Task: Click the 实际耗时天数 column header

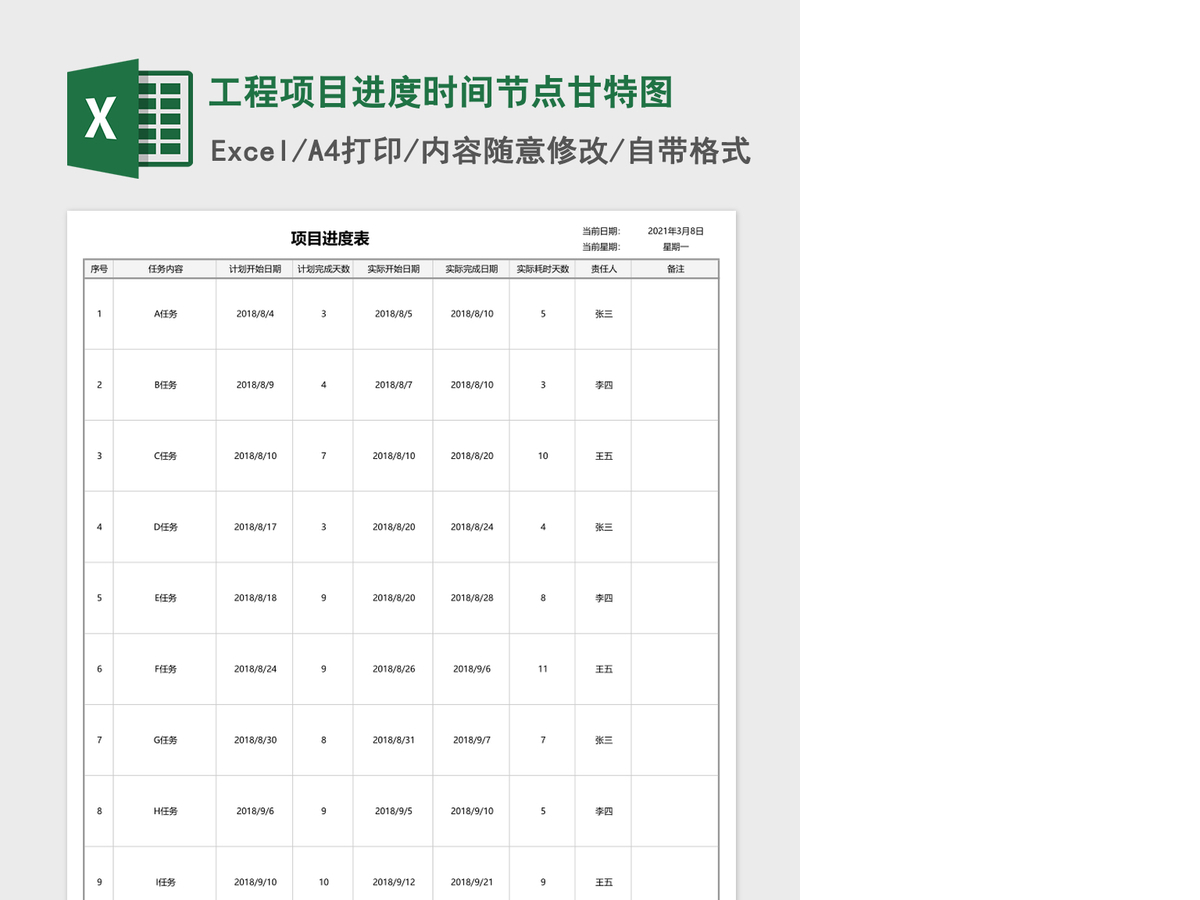Action: [x=543, y=269]
